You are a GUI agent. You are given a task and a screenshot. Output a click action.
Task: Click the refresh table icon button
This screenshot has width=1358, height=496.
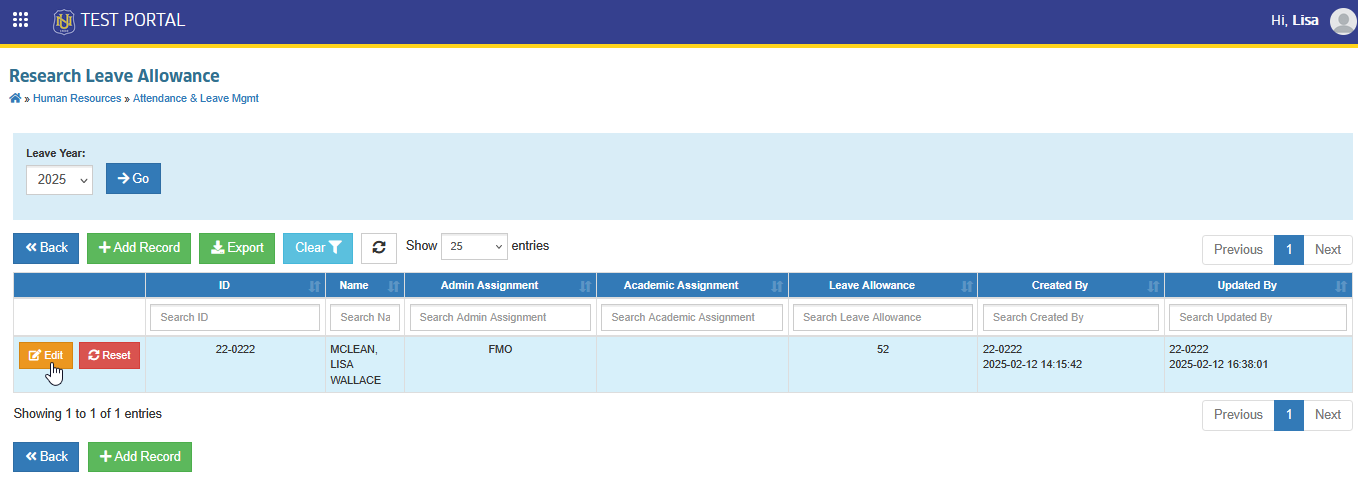[379, 248]
